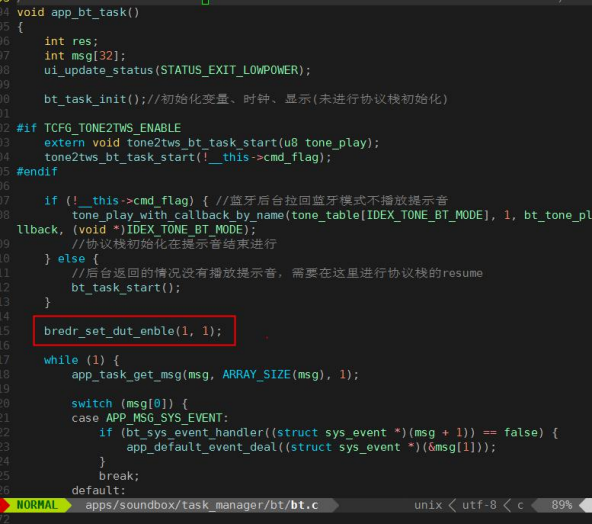Click the break; statement
This screenshot has width=592, height=524.
119,476
